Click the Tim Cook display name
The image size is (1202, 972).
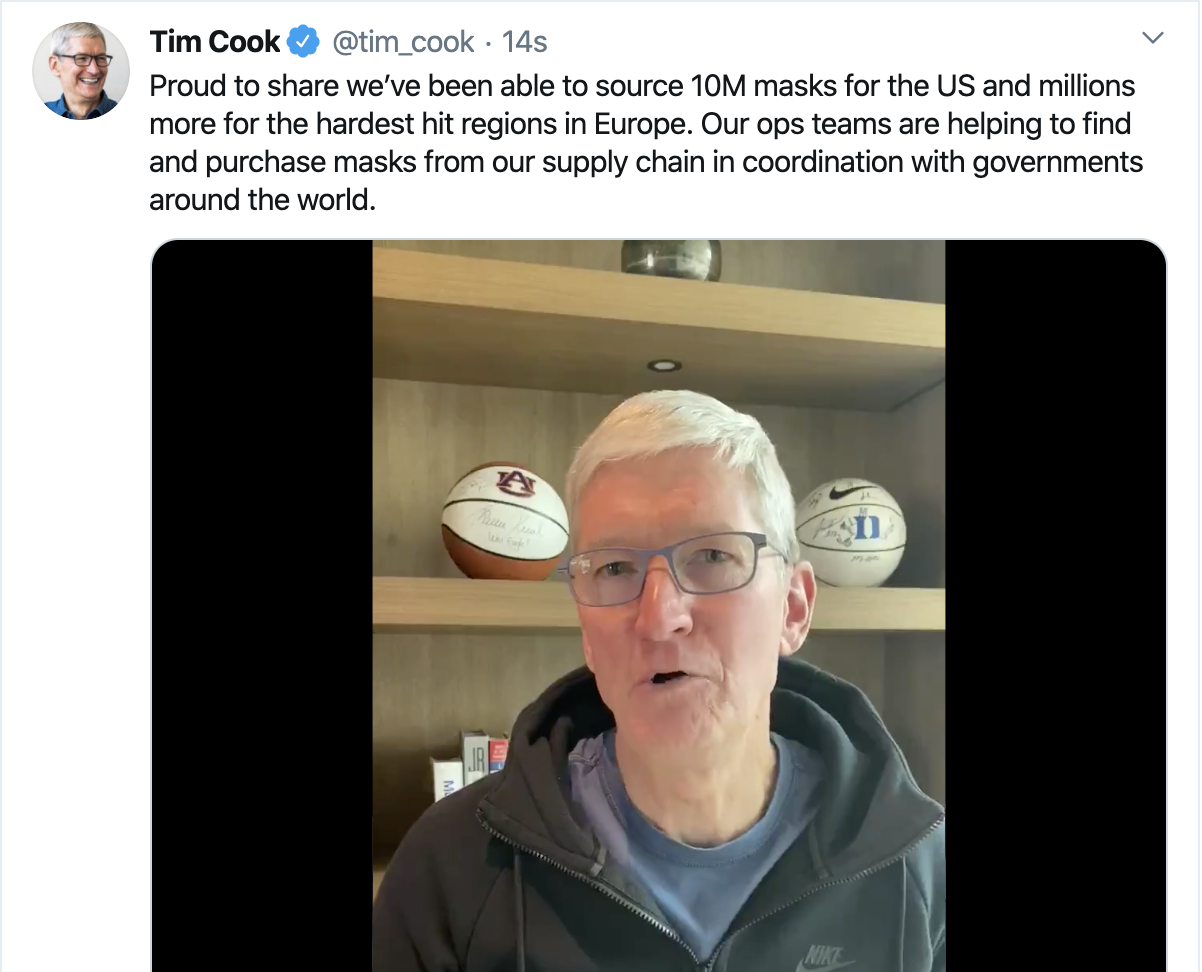[x=215, y=42]
